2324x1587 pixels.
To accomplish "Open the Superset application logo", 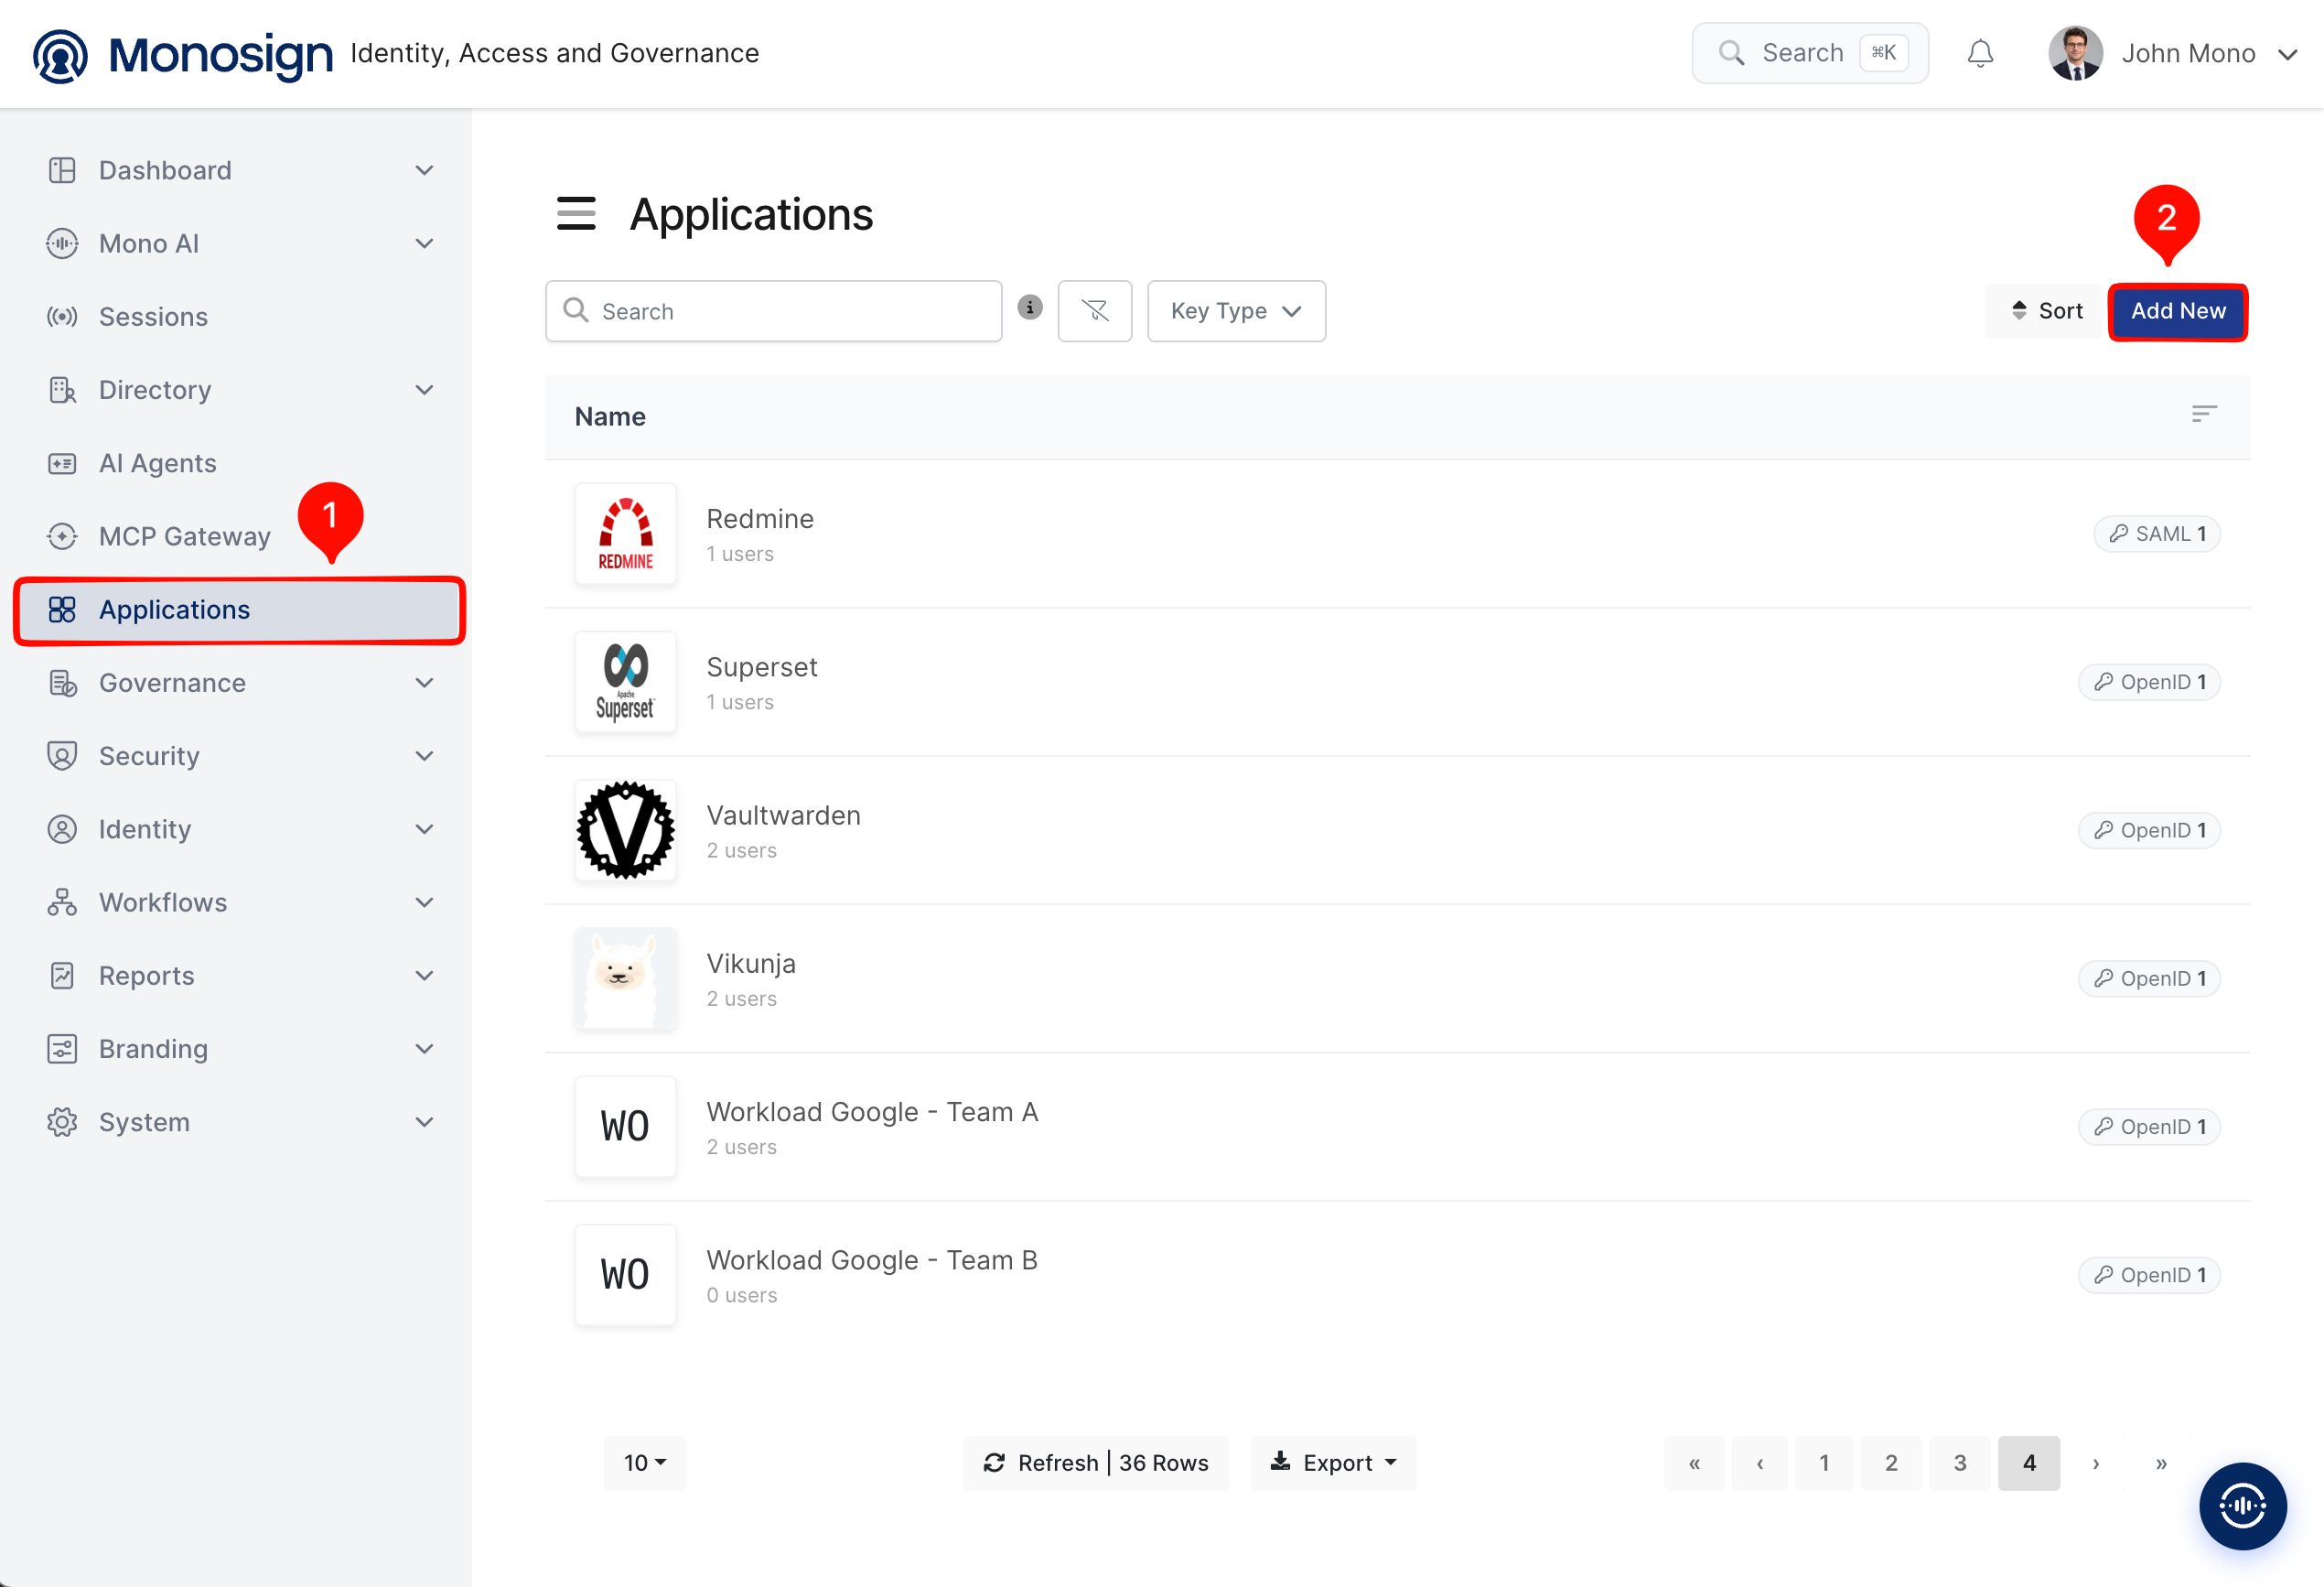I will (x=626, y=682).
